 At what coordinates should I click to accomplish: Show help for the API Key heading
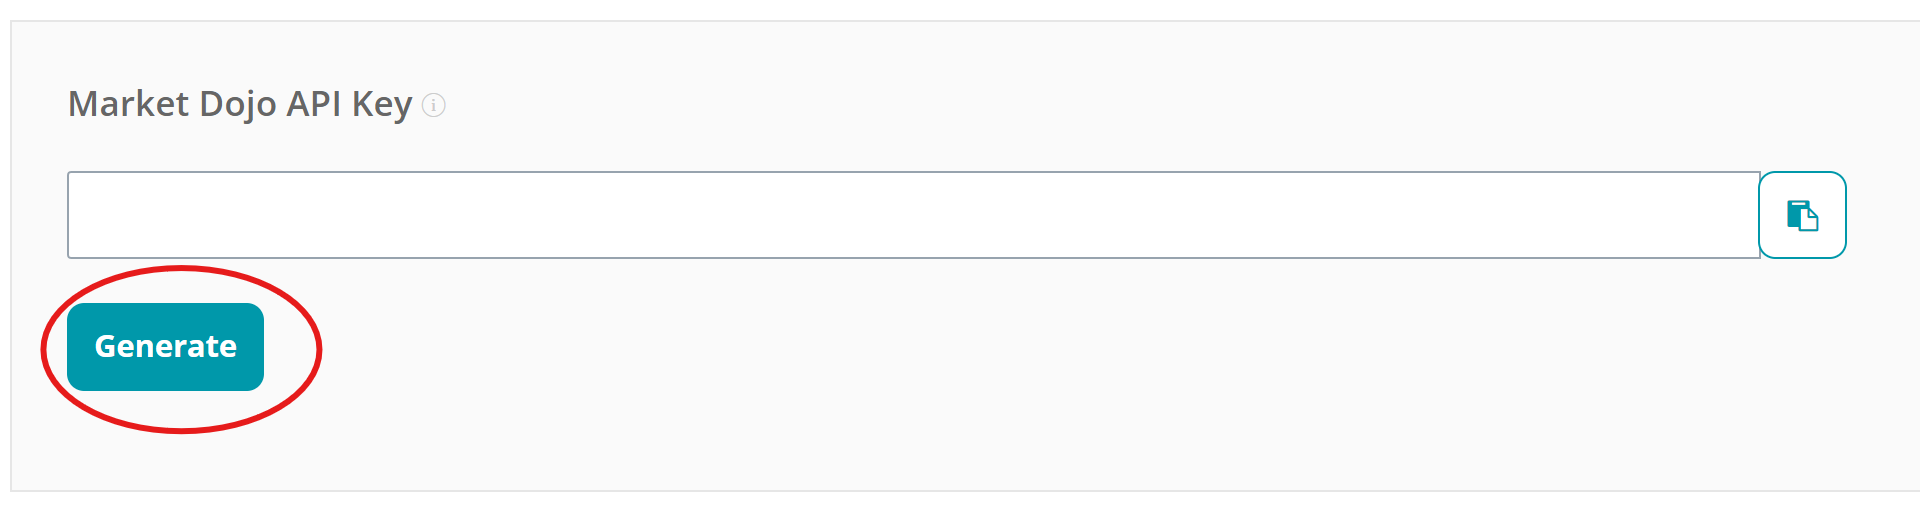tap(433, 105)
